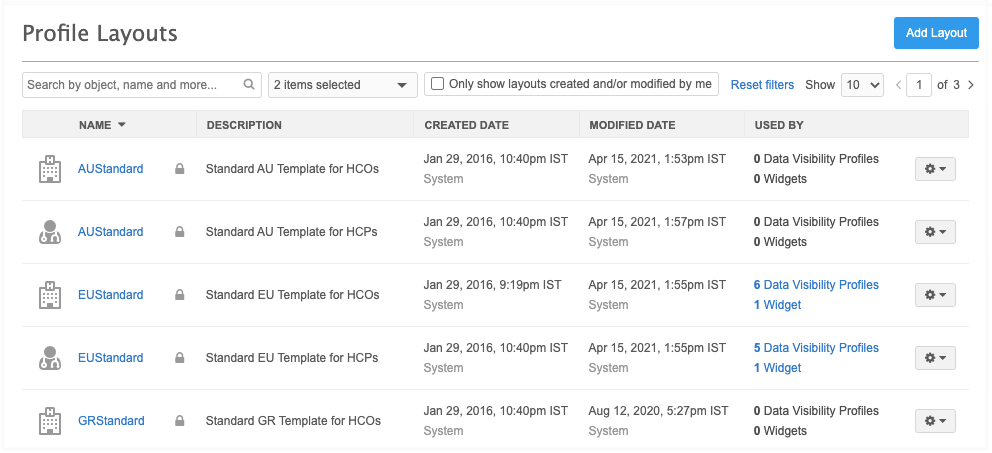Viewport: 992px width, 453px height.
Task: Click the page number input box
Action: 919,85
